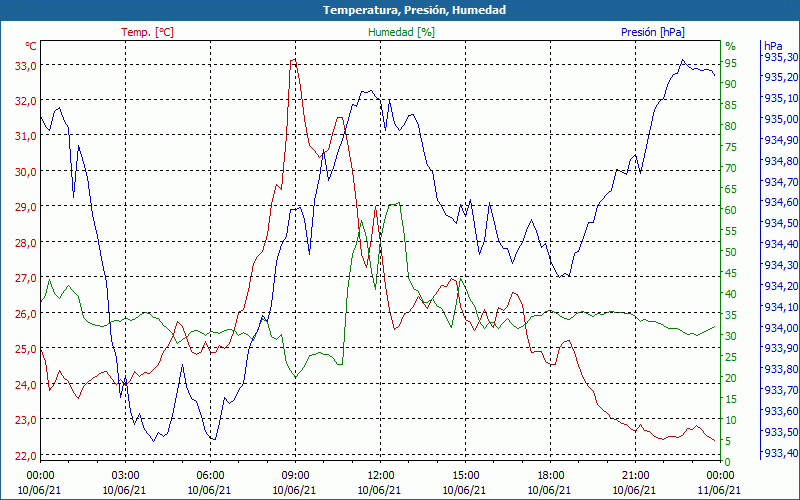The width and height of the screenshot is (800, 500).
Task: Click the chart title Temperatura, Presión, Humedad
Action: 414,10
